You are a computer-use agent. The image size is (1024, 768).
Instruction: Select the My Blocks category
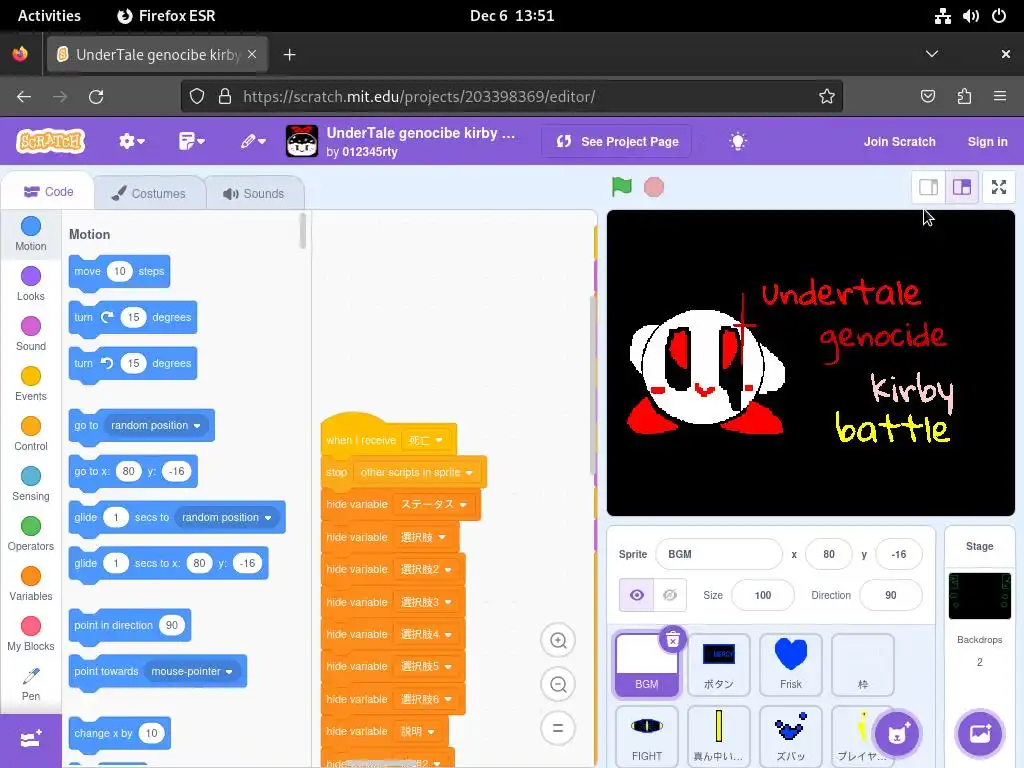(x=31, y=634)
